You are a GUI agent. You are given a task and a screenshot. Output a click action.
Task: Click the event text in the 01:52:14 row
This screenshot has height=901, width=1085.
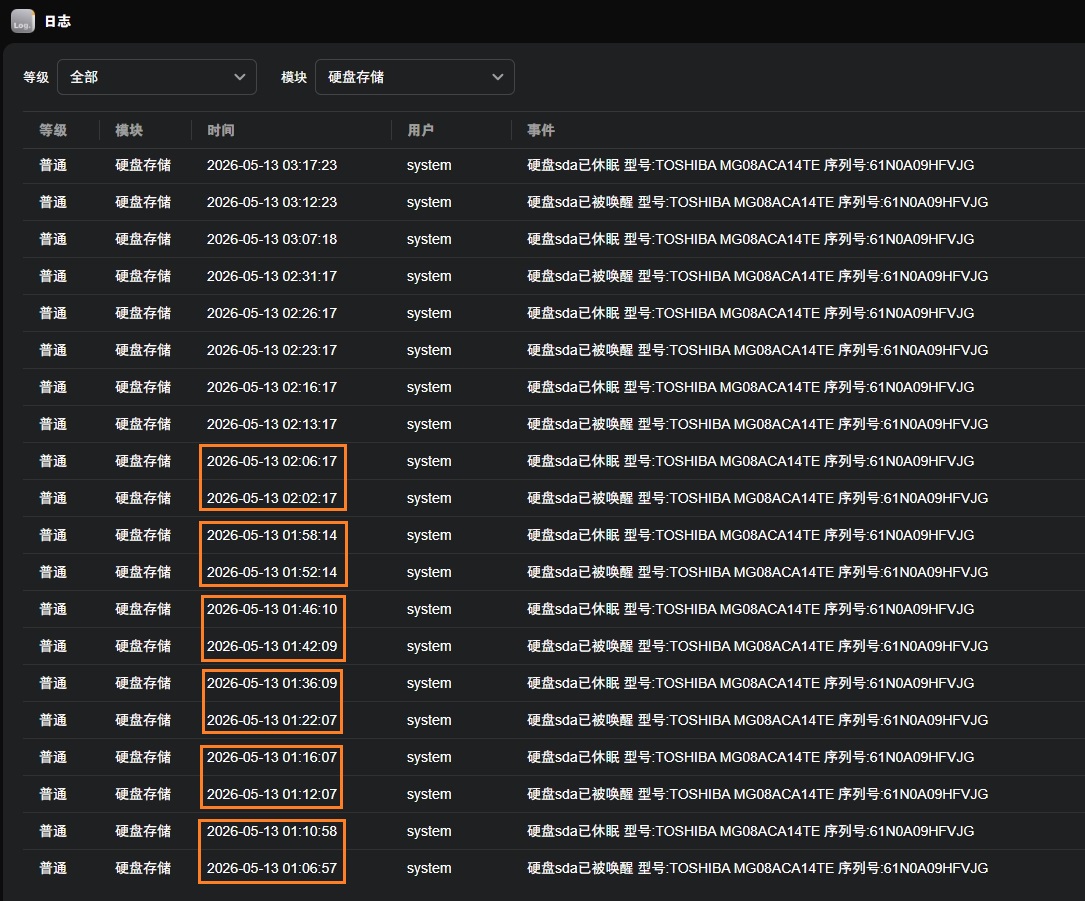758,572
